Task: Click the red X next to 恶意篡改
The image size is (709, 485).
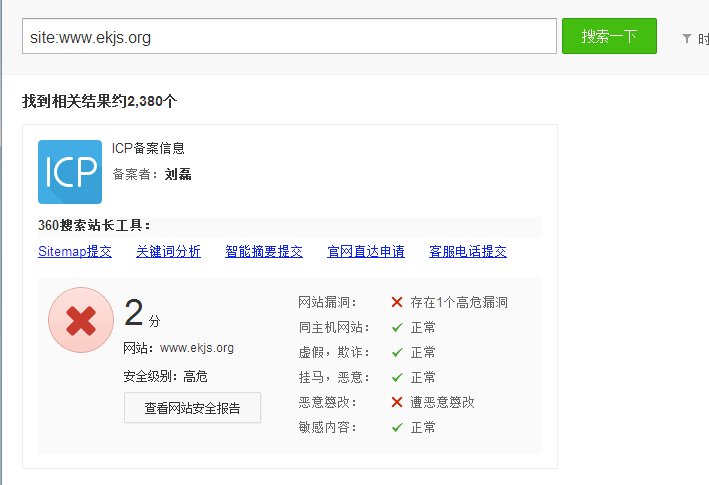Action: 397,402
